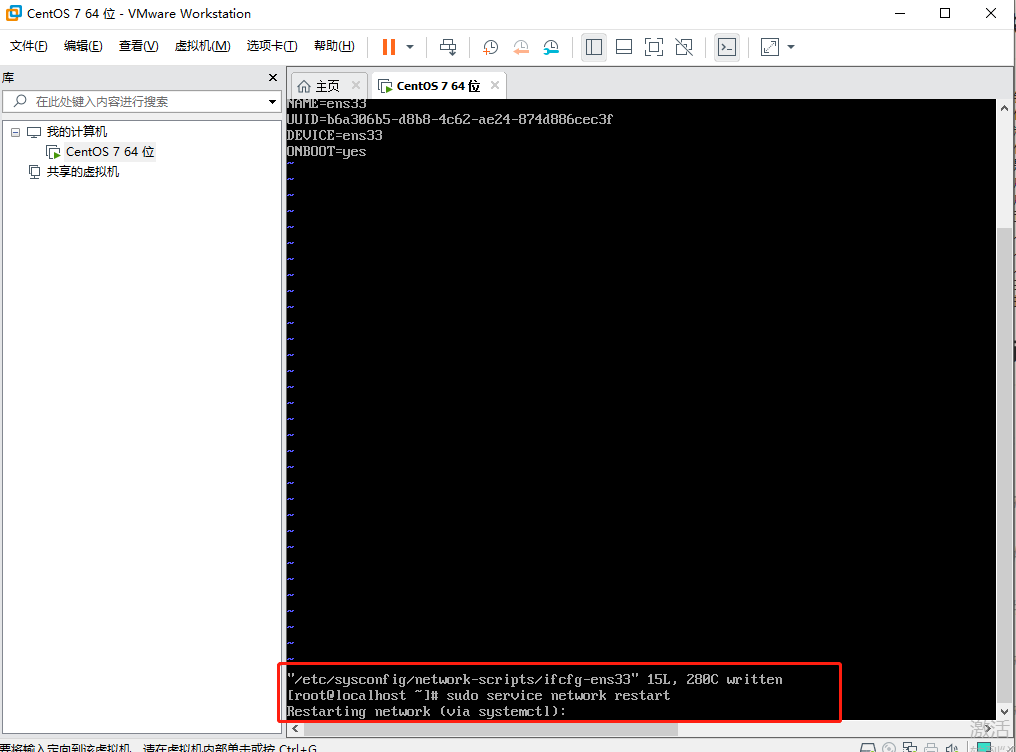This screenshot has width=1016, height=752.
Task: Take a snapshot of this virtual machine
Action: coord(491,47)
